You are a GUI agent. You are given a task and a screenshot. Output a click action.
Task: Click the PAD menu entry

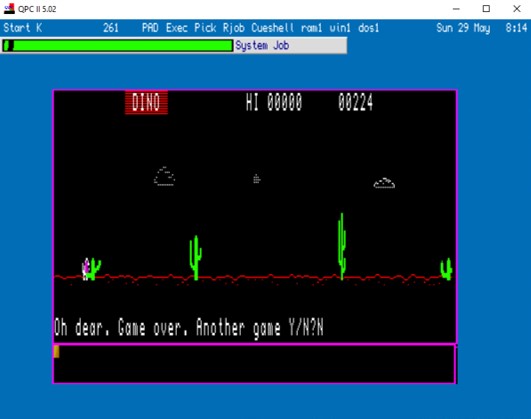pyautogui.click(x=150, y=28)
